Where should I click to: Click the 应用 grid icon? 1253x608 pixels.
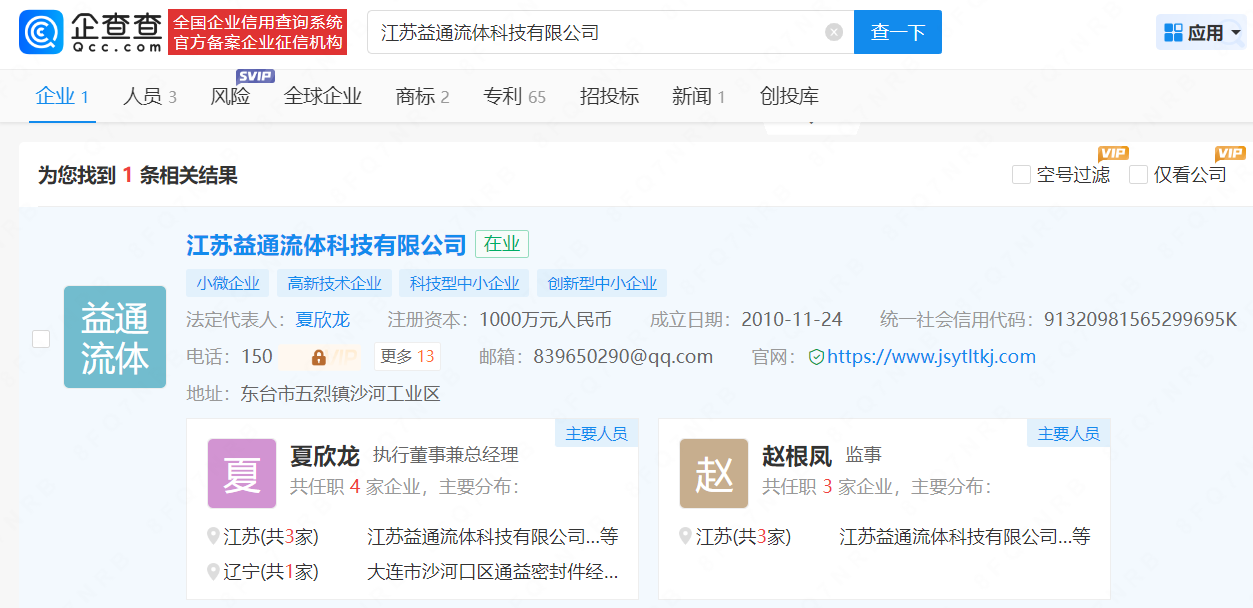click(x=1174, y=33)
